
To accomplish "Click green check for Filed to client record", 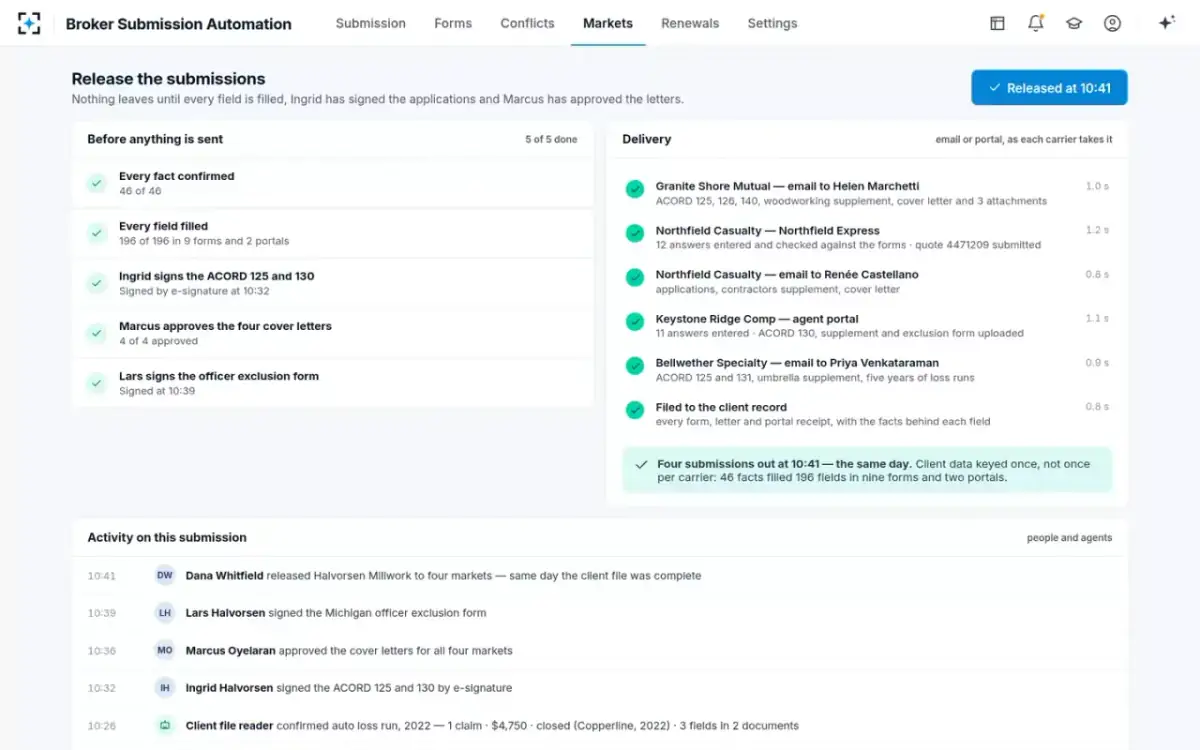I will tap(634, 409).
